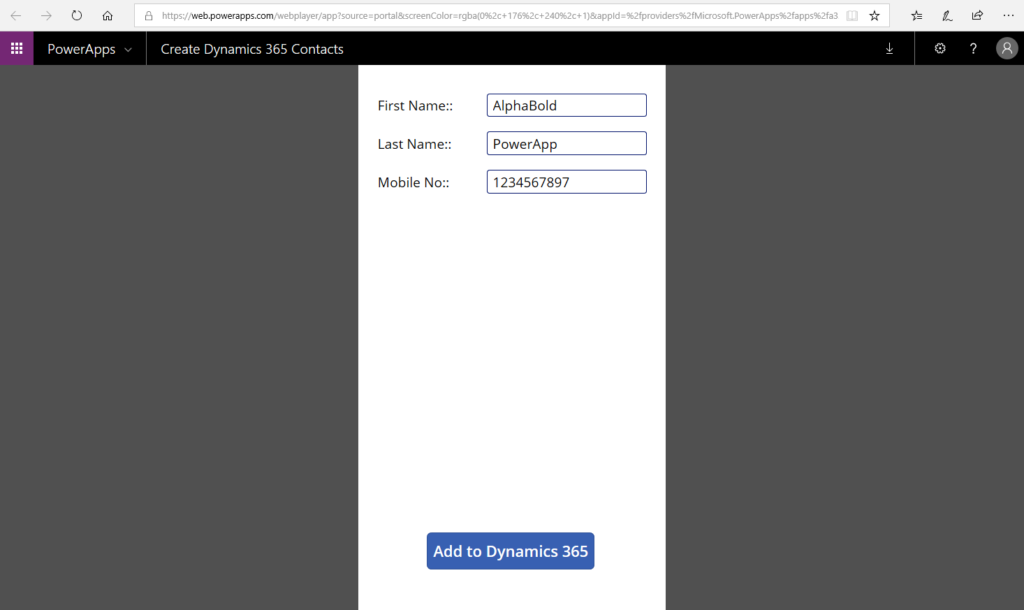The width and height of the screenshot is (1024, 610).
Task: Open the app launcher waffle menu
Action: pyautogui.click(x=16, y=48)
